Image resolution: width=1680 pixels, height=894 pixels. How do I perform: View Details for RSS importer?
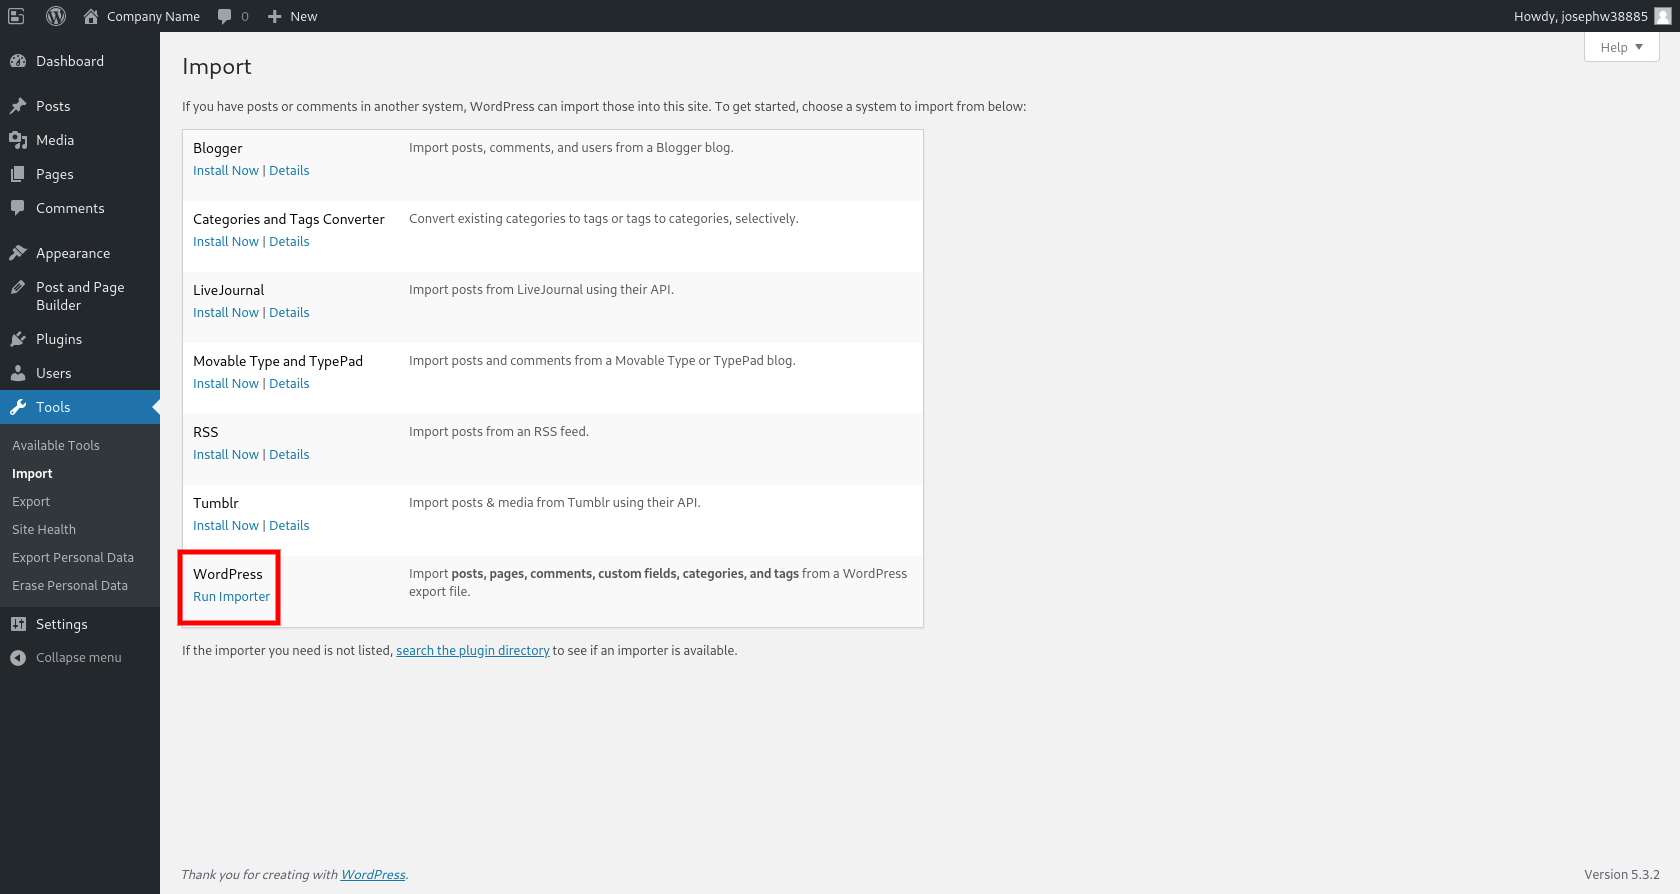click(289, 454)
